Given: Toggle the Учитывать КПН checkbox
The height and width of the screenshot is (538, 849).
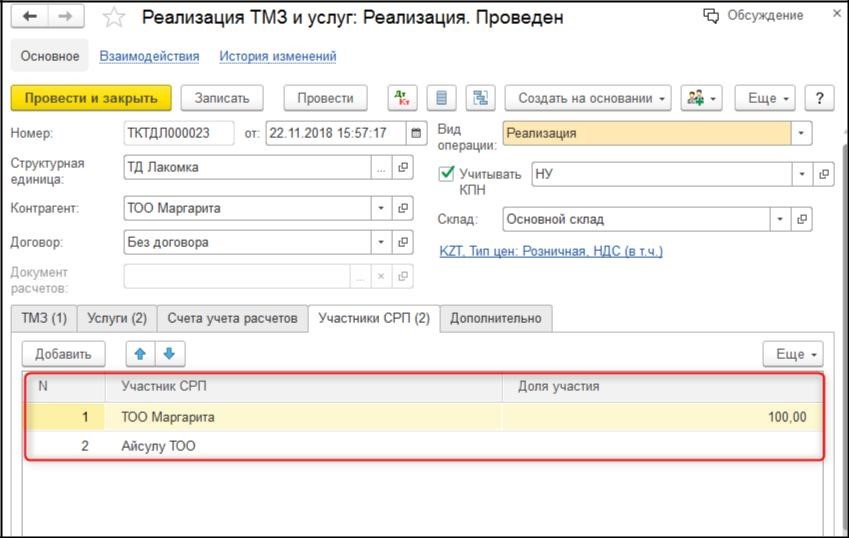Looking at the screenshot, I should pos(446,173).
